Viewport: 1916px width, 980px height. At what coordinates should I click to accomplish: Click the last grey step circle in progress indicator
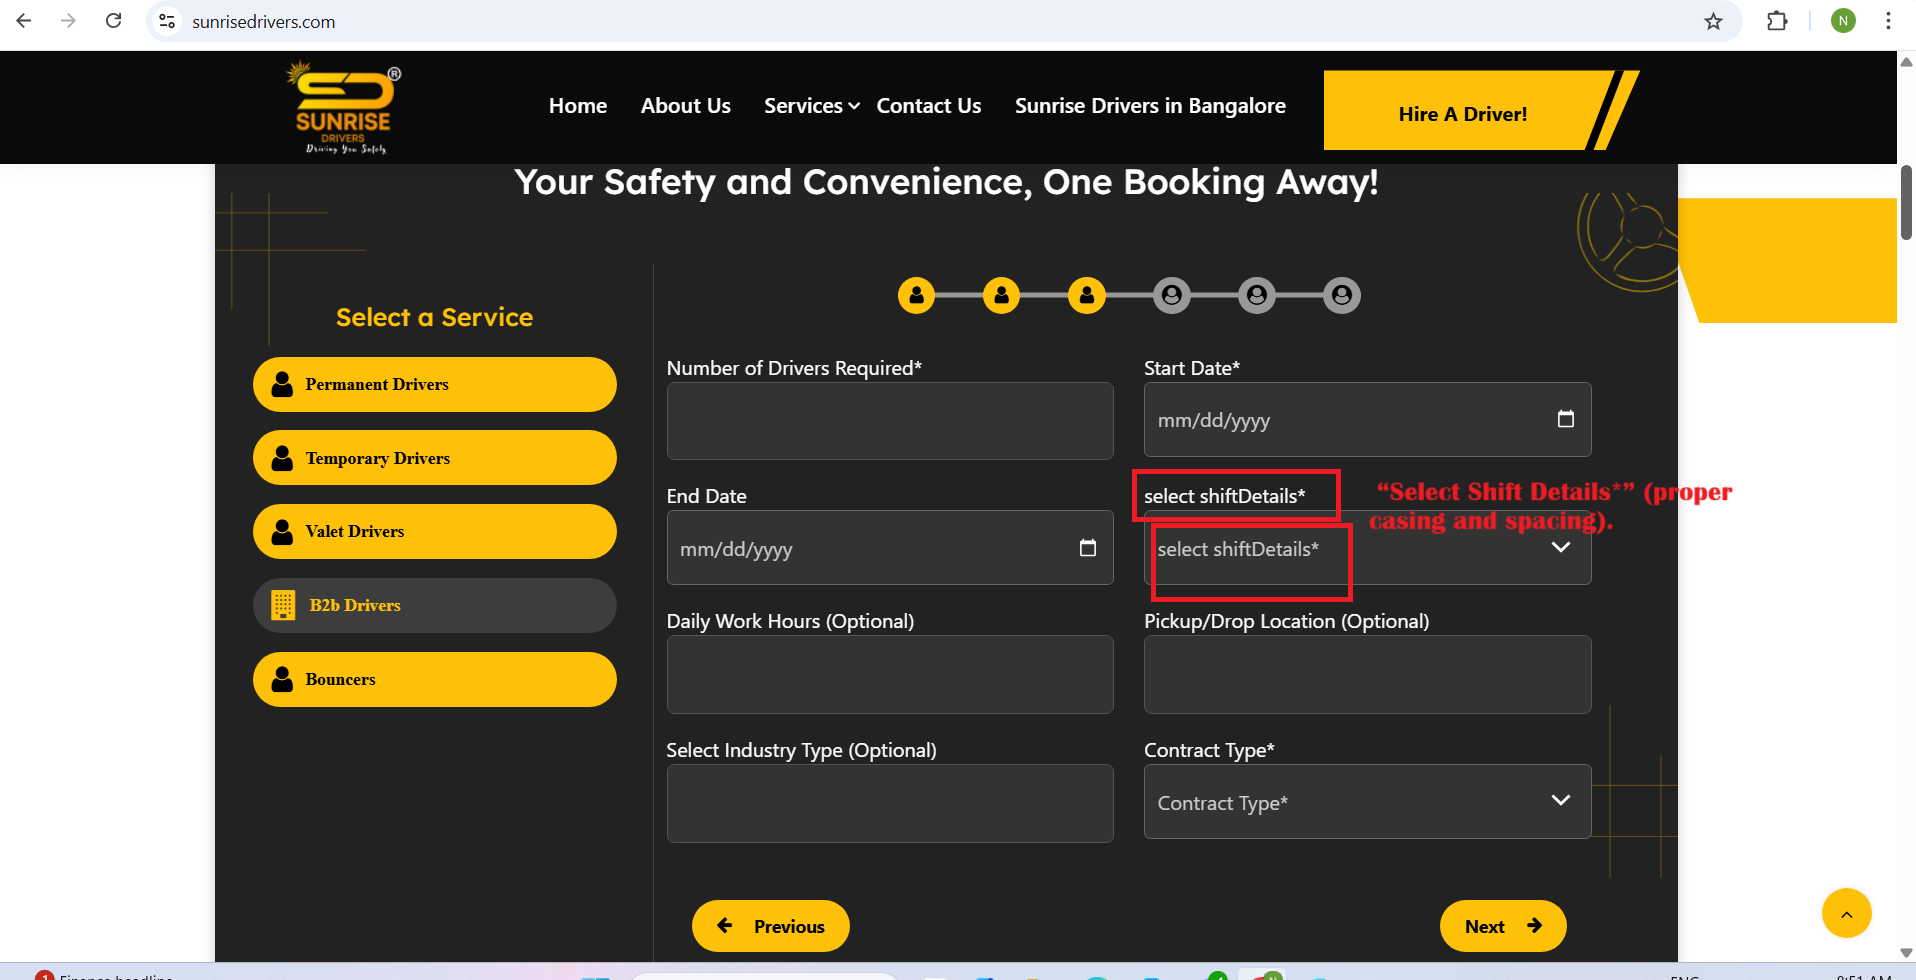(x=1341, y=295)
